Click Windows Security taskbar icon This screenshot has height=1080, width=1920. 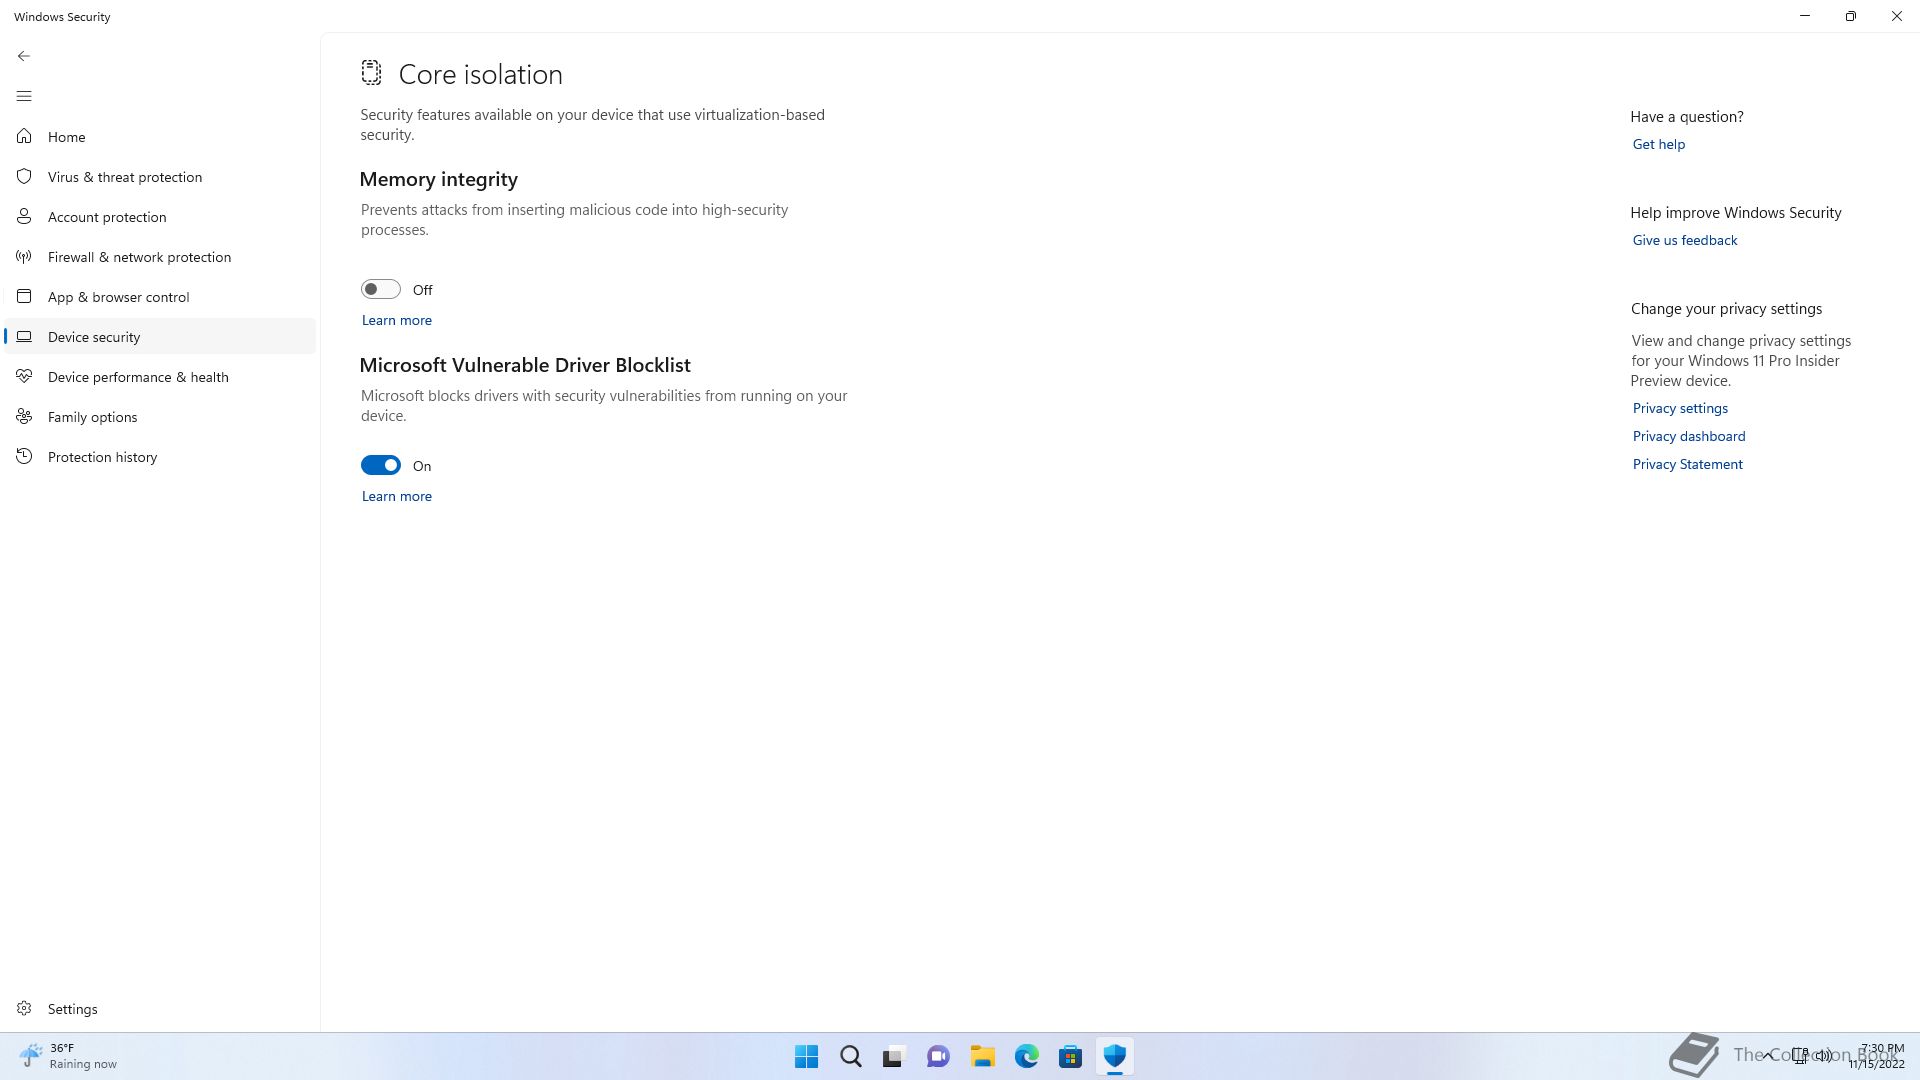point(1115,1056)
